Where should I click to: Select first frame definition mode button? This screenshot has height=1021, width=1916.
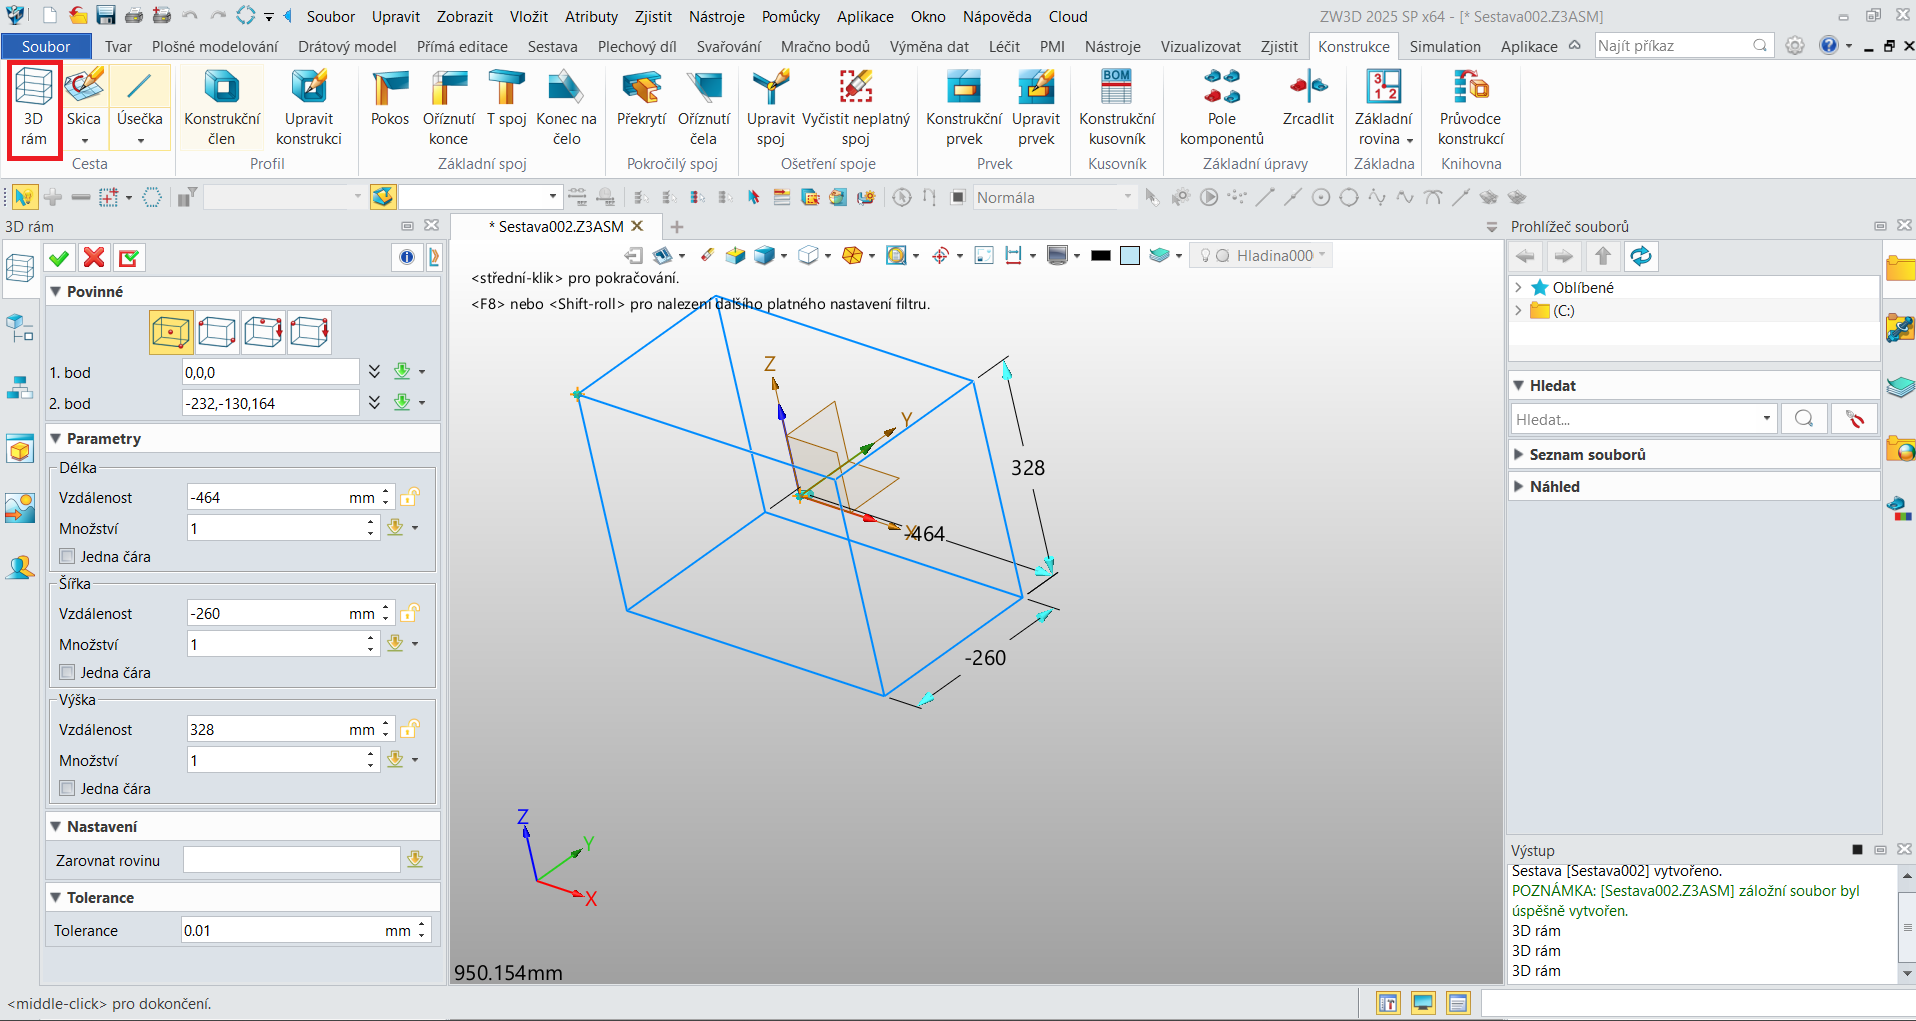click(x=171, y=332)
